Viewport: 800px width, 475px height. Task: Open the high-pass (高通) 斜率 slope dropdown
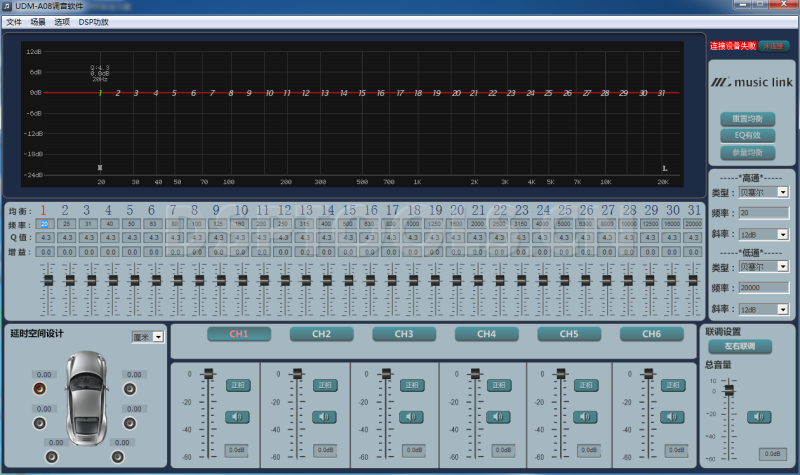(783, 234)
